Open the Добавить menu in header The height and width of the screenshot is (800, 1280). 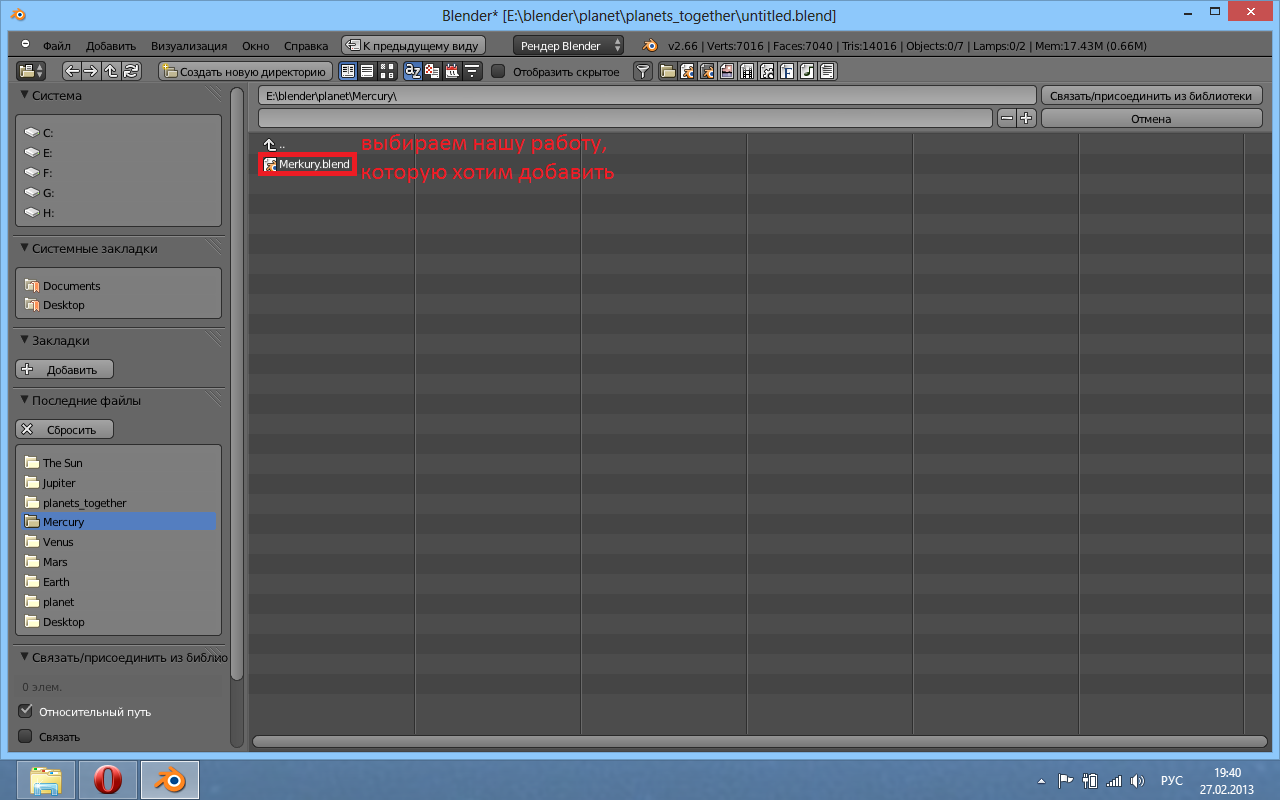click(x=111, y=46)
